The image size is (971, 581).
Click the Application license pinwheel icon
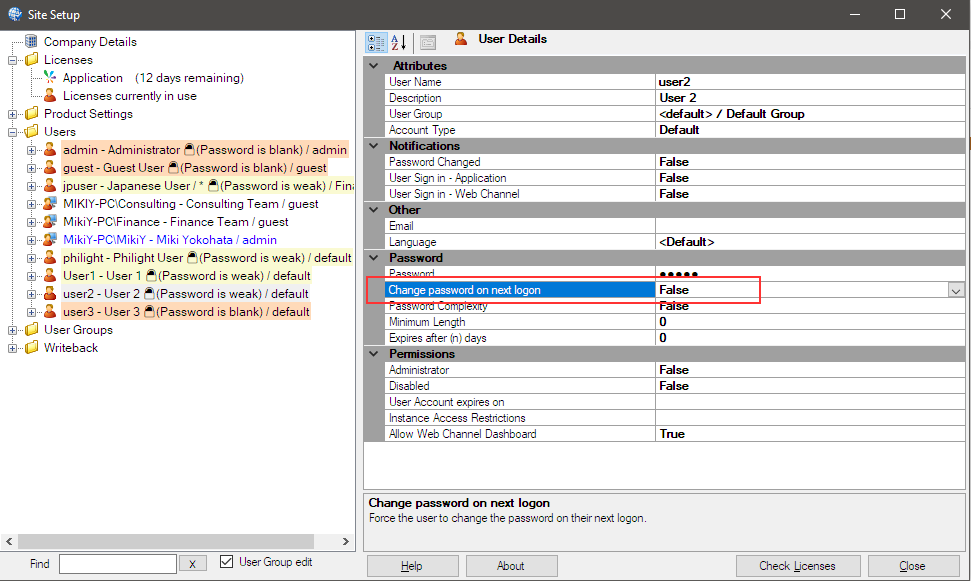pos(50,77)
